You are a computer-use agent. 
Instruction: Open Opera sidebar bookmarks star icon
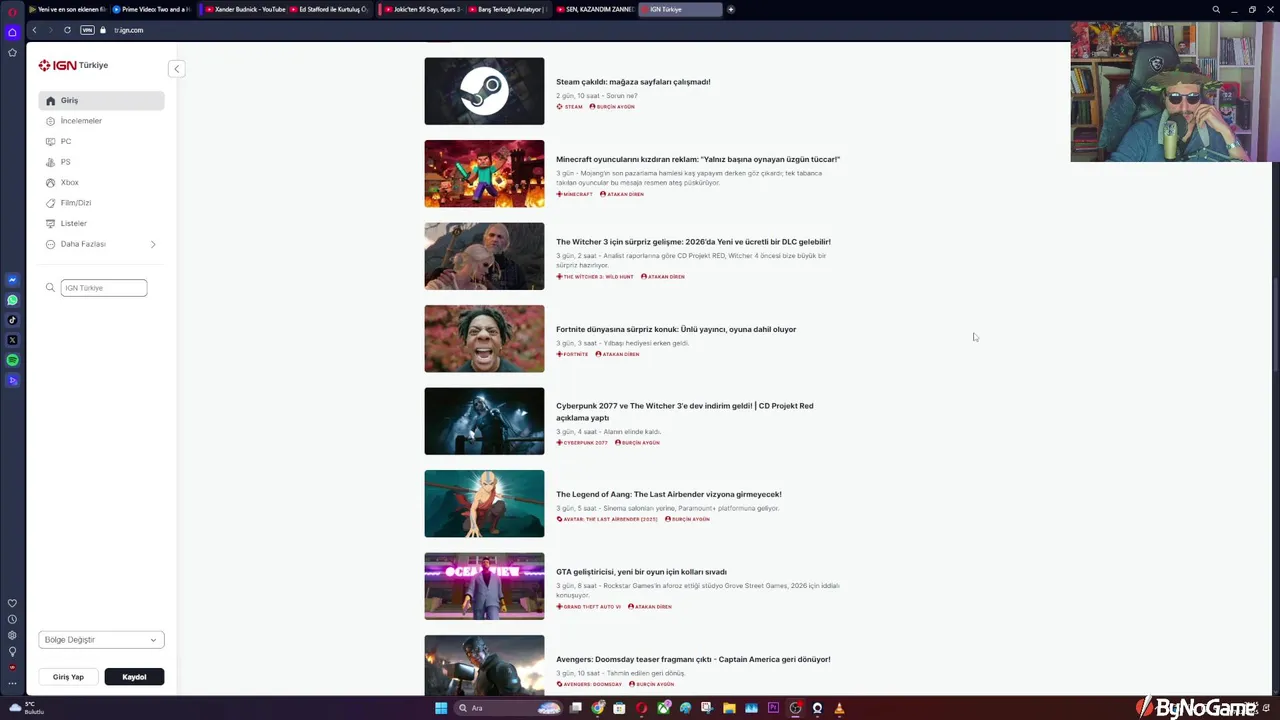(x=12, y=52)
